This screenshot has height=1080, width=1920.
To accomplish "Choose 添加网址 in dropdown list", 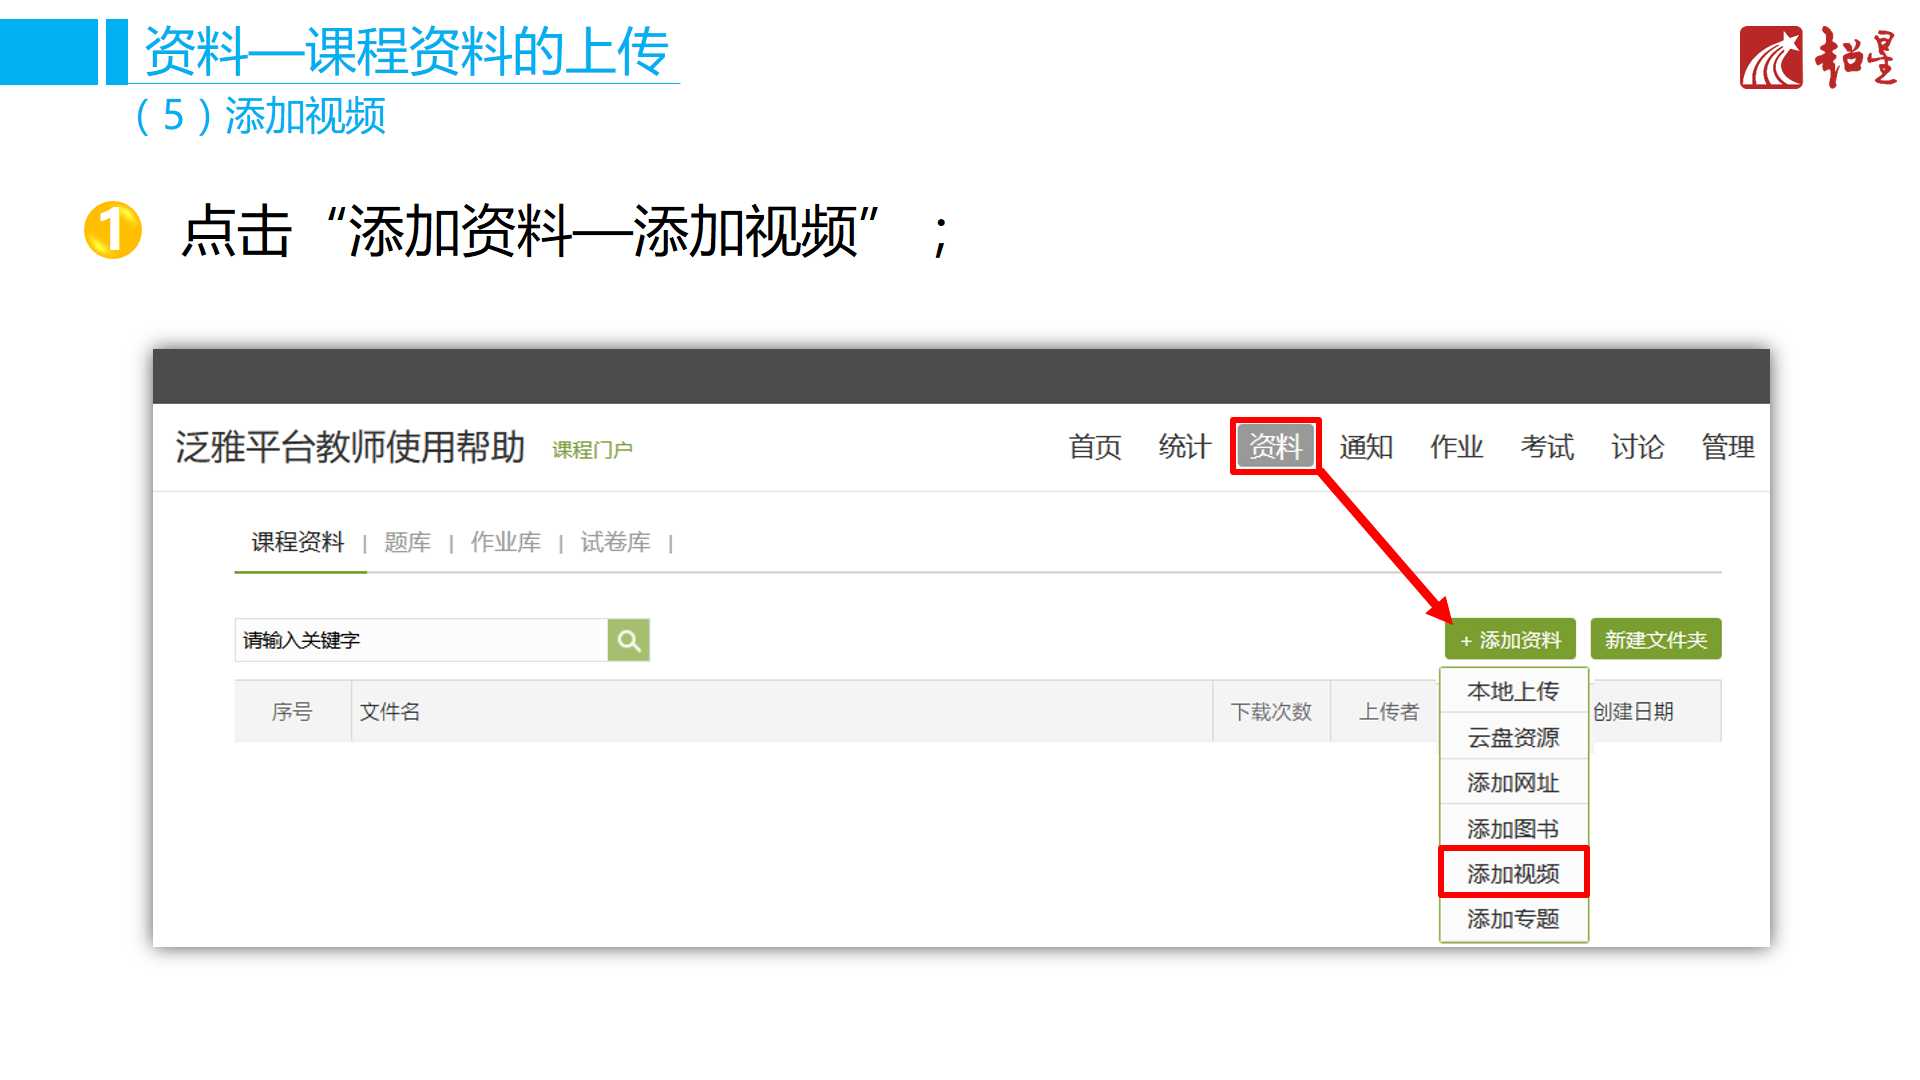I will point(1513,783).
